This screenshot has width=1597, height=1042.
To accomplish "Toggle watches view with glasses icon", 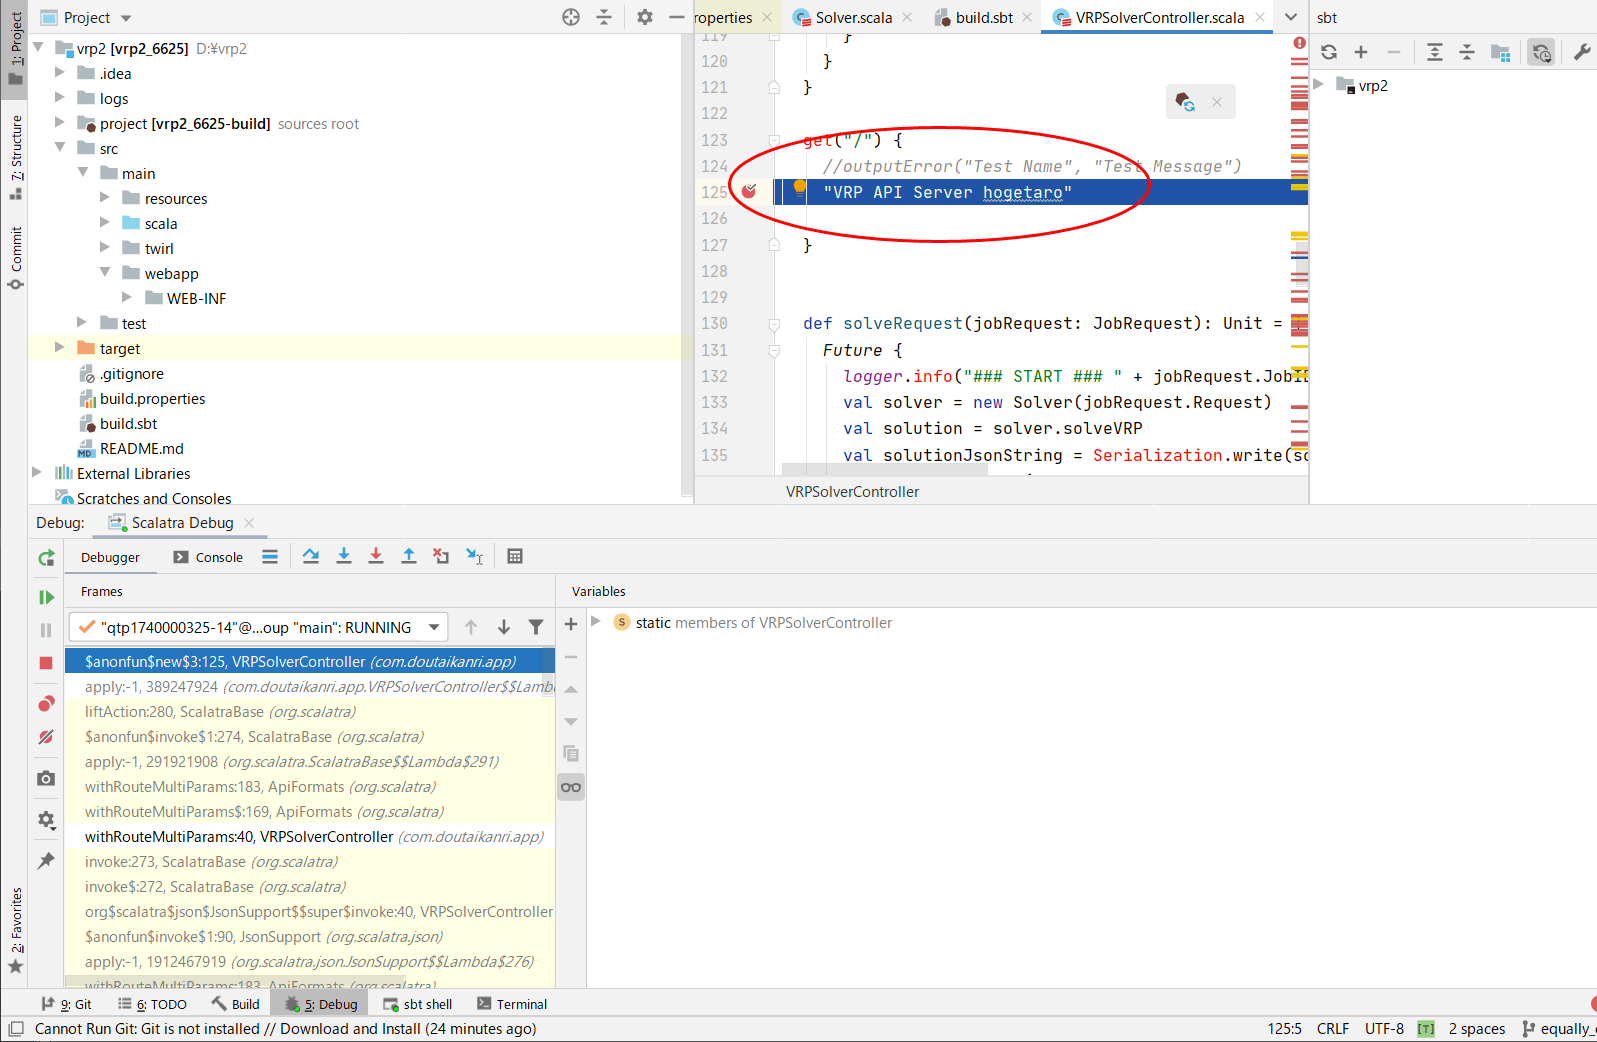I will point(571,787).
